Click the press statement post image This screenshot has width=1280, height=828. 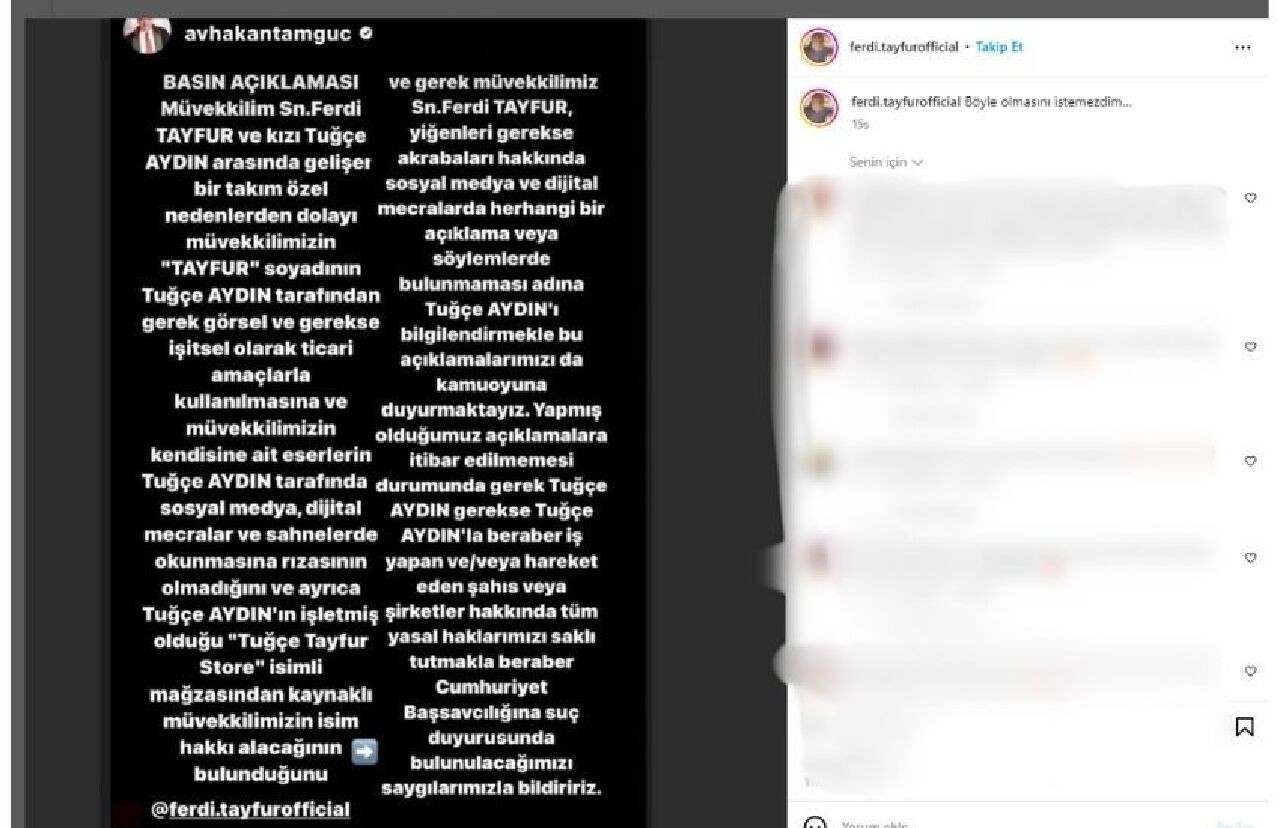[379, 421]
